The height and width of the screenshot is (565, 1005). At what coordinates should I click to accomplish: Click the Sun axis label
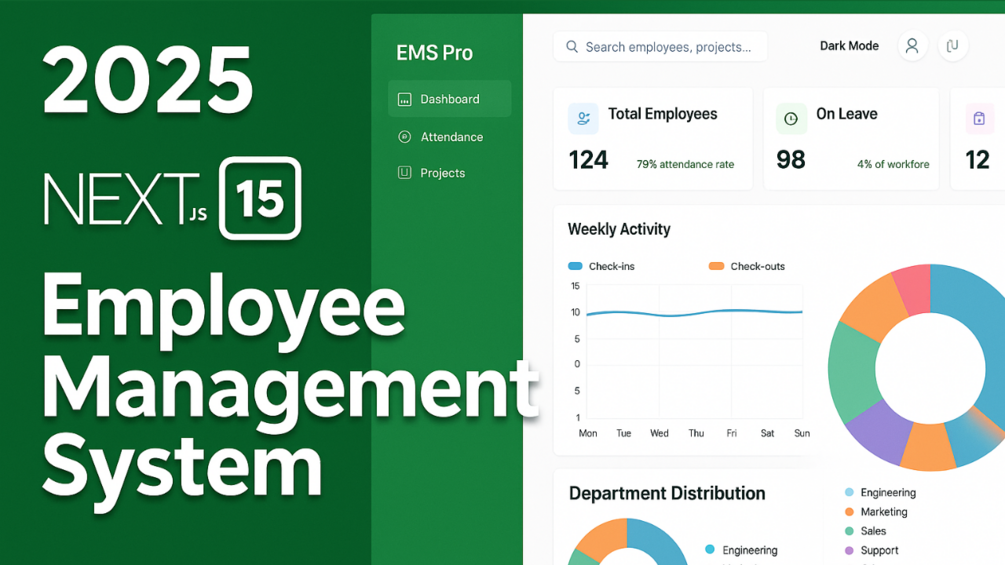pyautogui.click(x=802, y=434)
